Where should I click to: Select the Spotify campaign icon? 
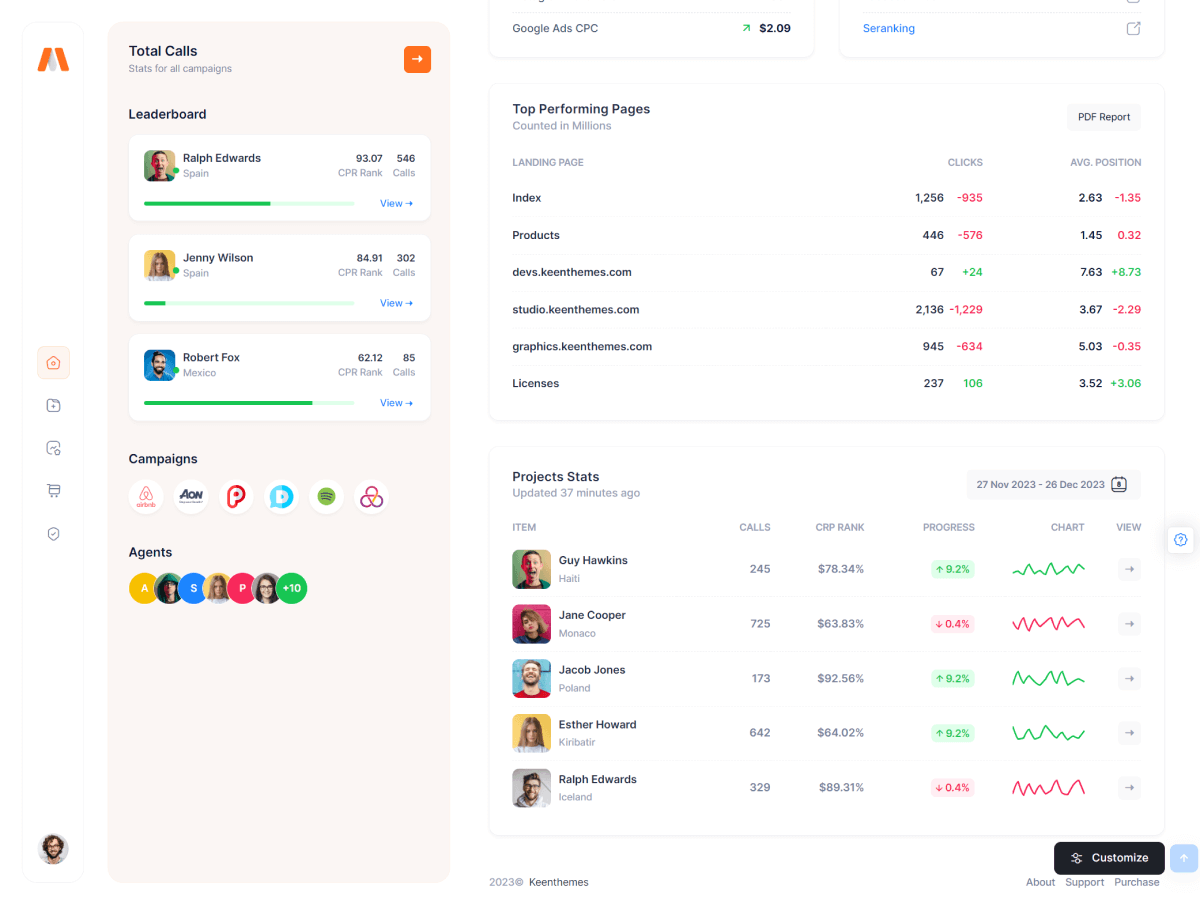click(326, 496)
